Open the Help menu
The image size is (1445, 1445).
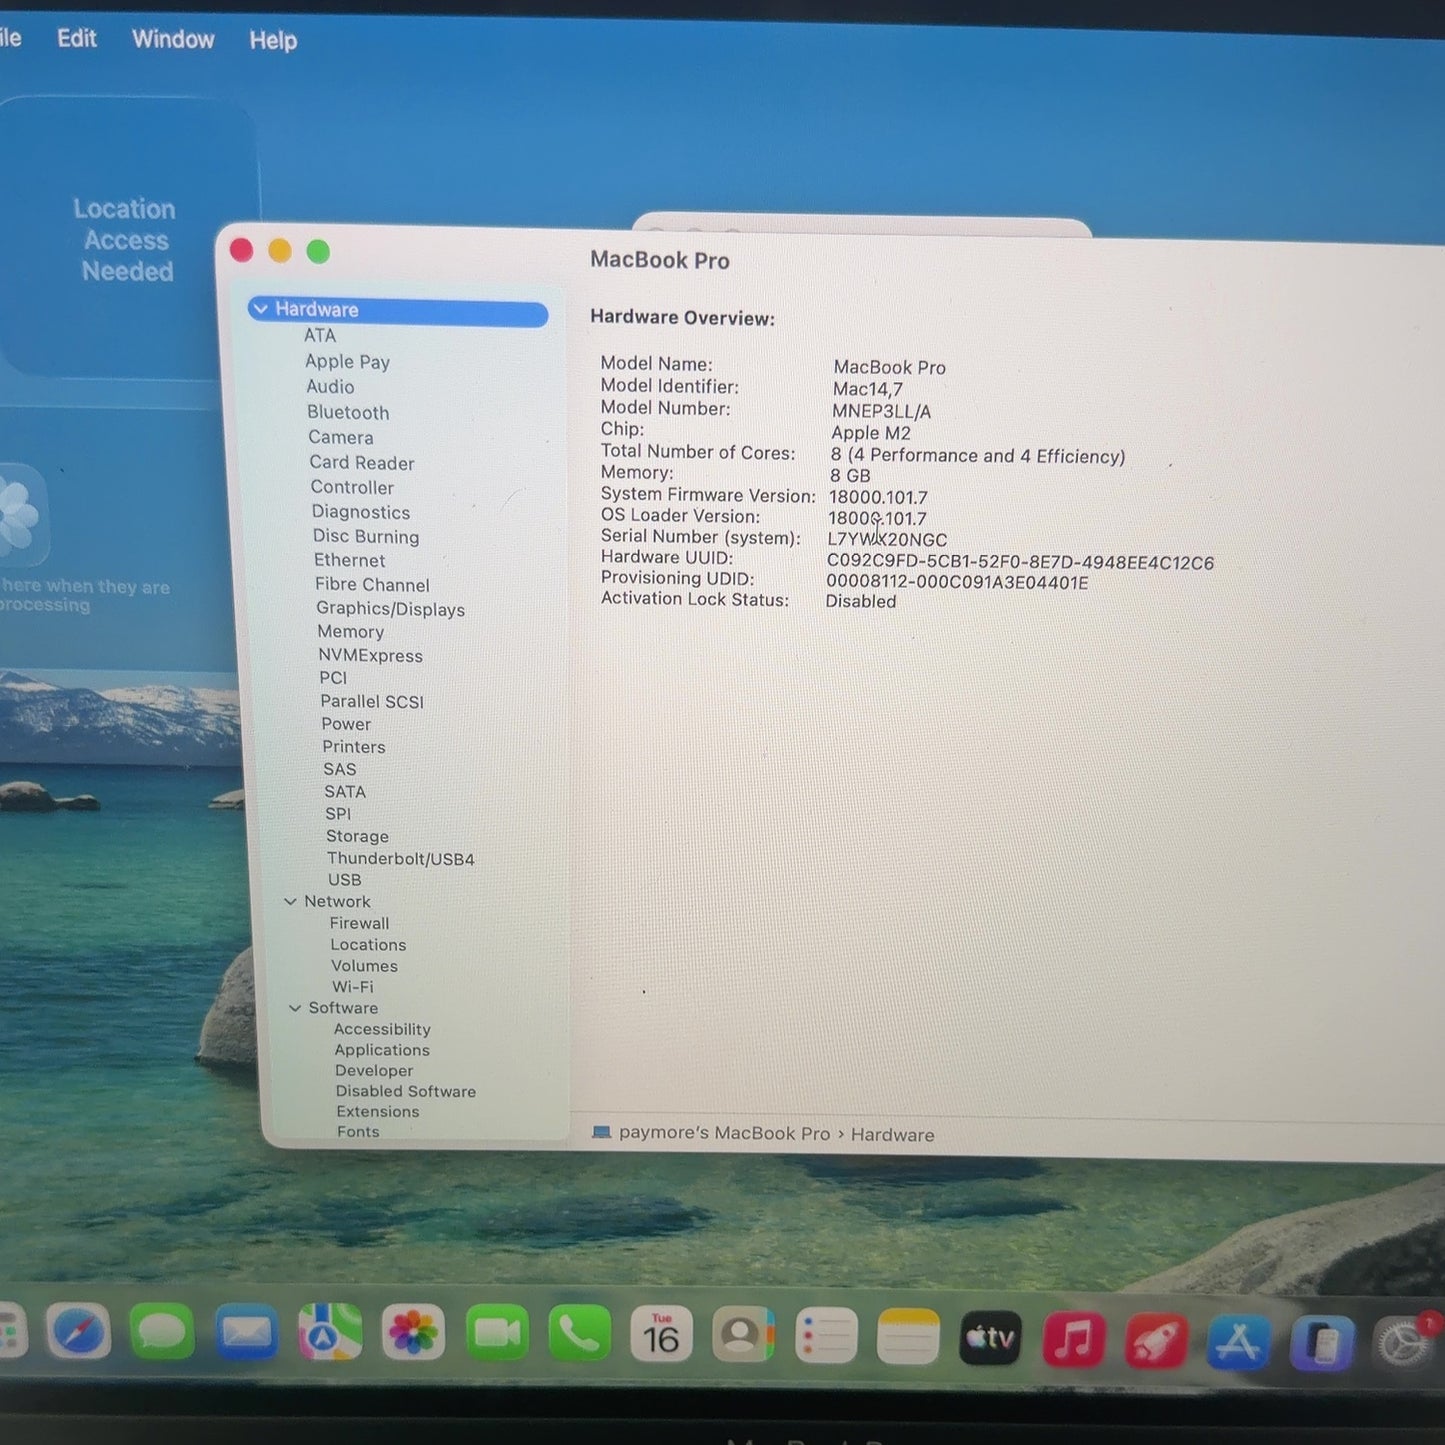273,40
